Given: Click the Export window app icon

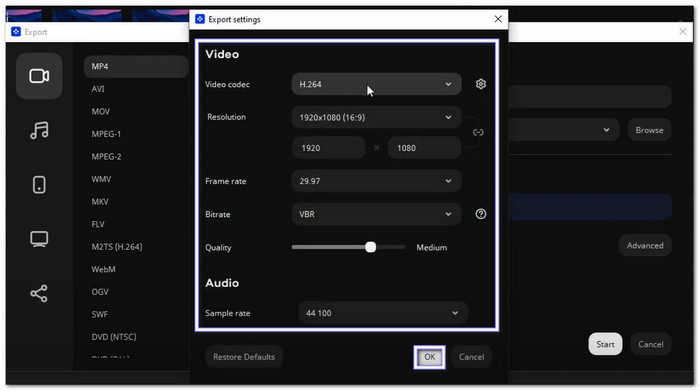Looking at the screenshot, I should 16,32.
